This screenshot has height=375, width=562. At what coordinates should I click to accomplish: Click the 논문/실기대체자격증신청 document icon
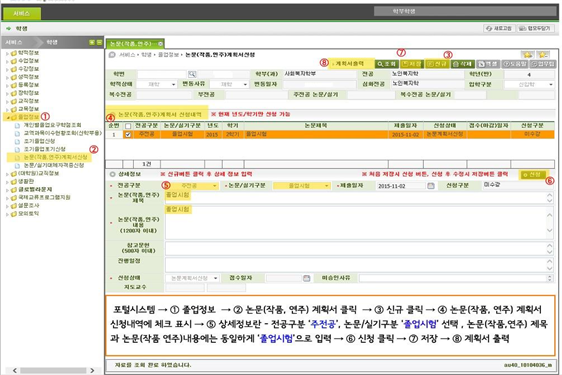click(17, 166)
